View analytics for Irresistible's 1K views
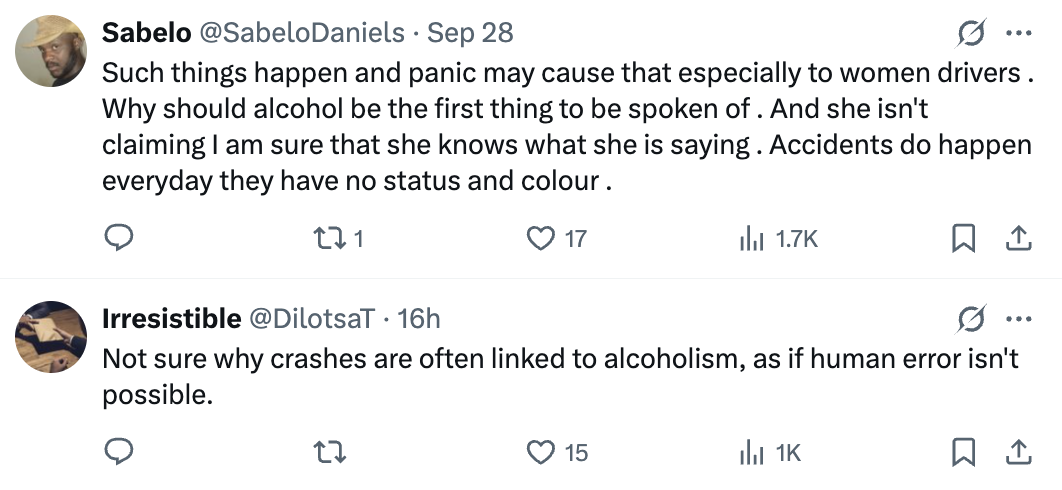This screenshot has width=1062, height=490. coord(751,452)
